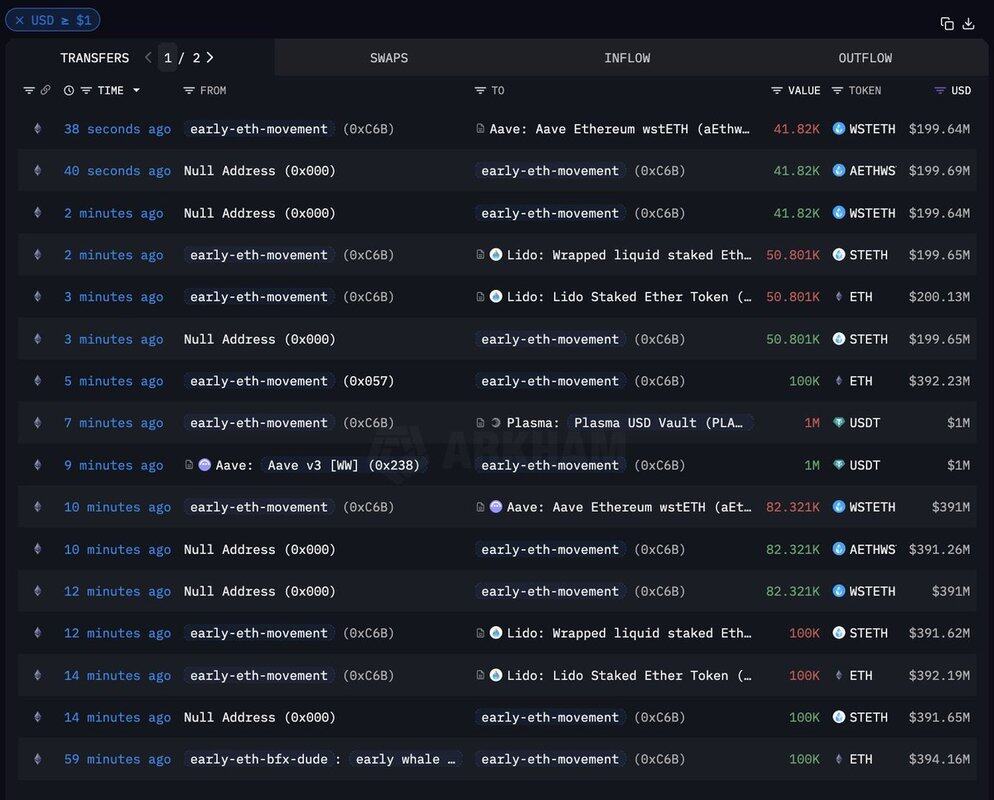
Task: Switch to the Inflow tab
Action: (x=627, y=58)
